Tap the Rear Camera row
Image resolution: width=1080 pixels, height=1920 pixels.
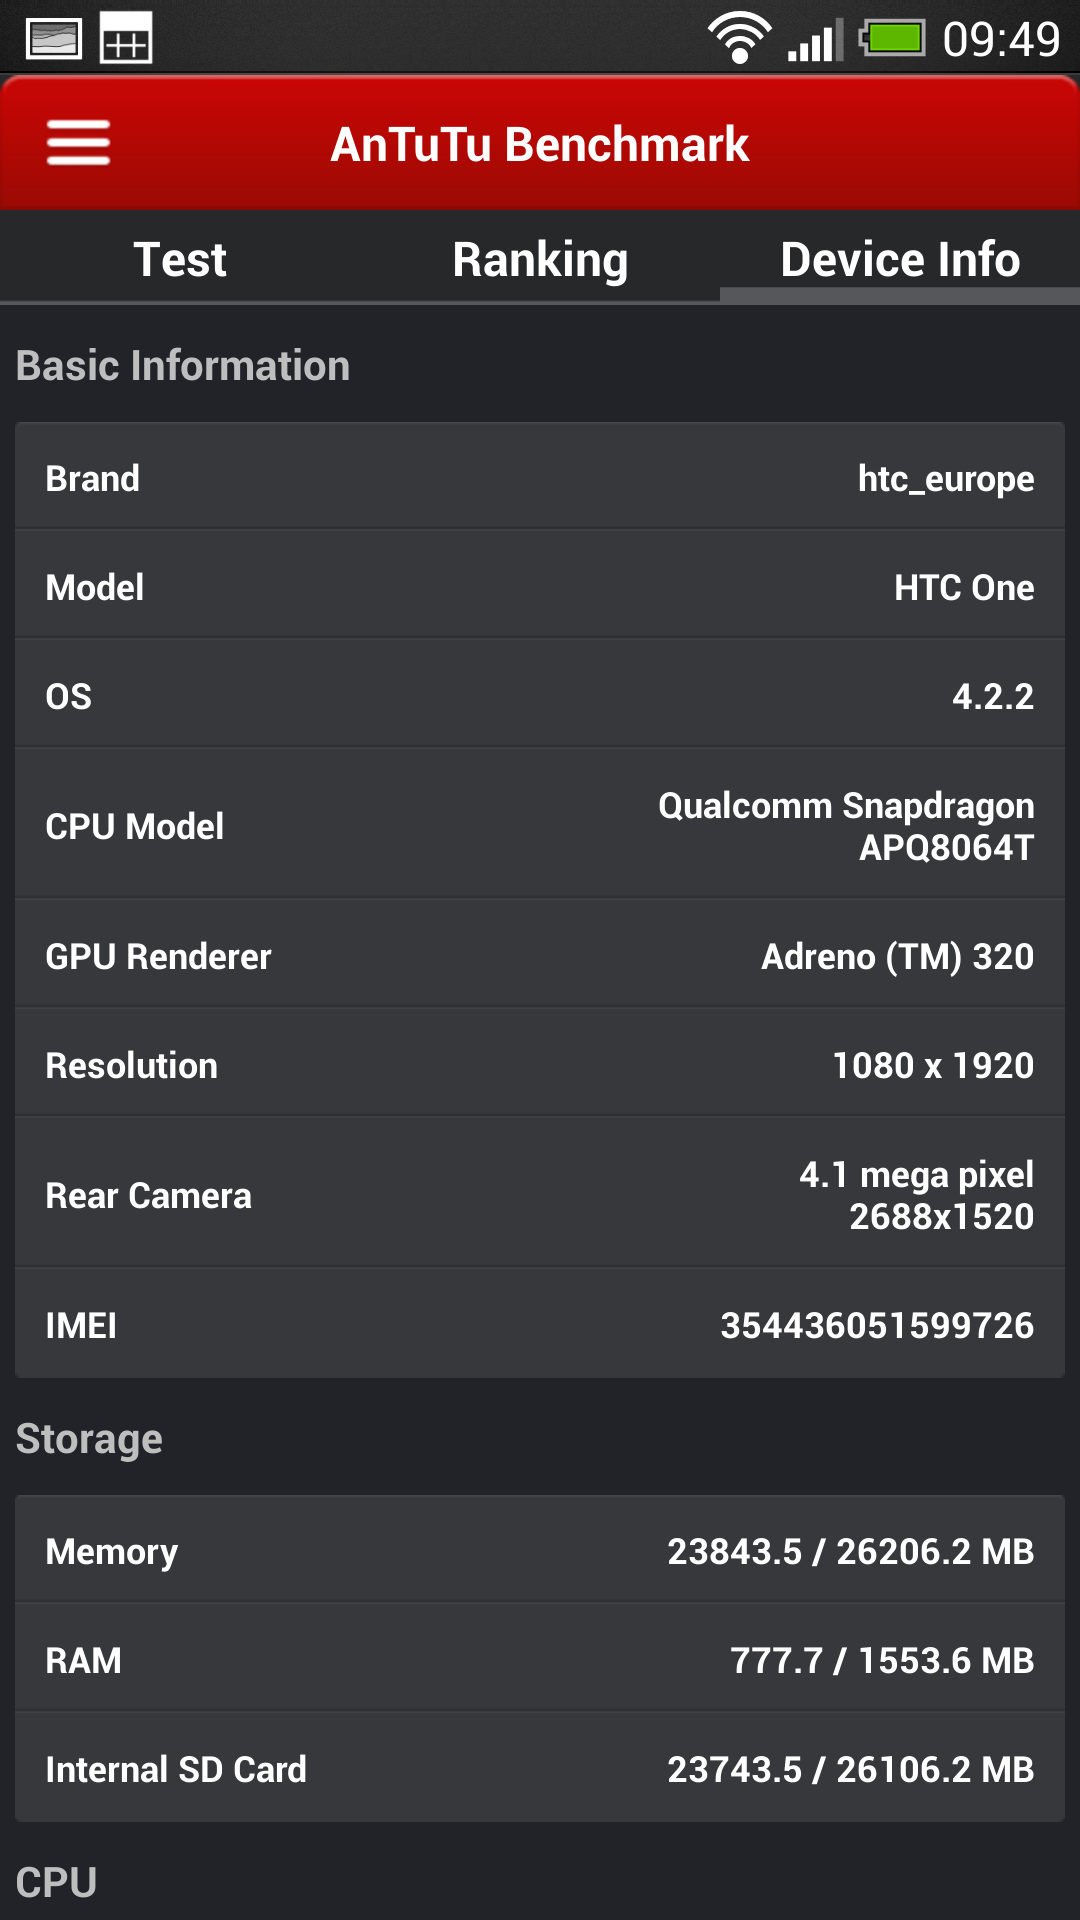click(x=540, y=1195)
